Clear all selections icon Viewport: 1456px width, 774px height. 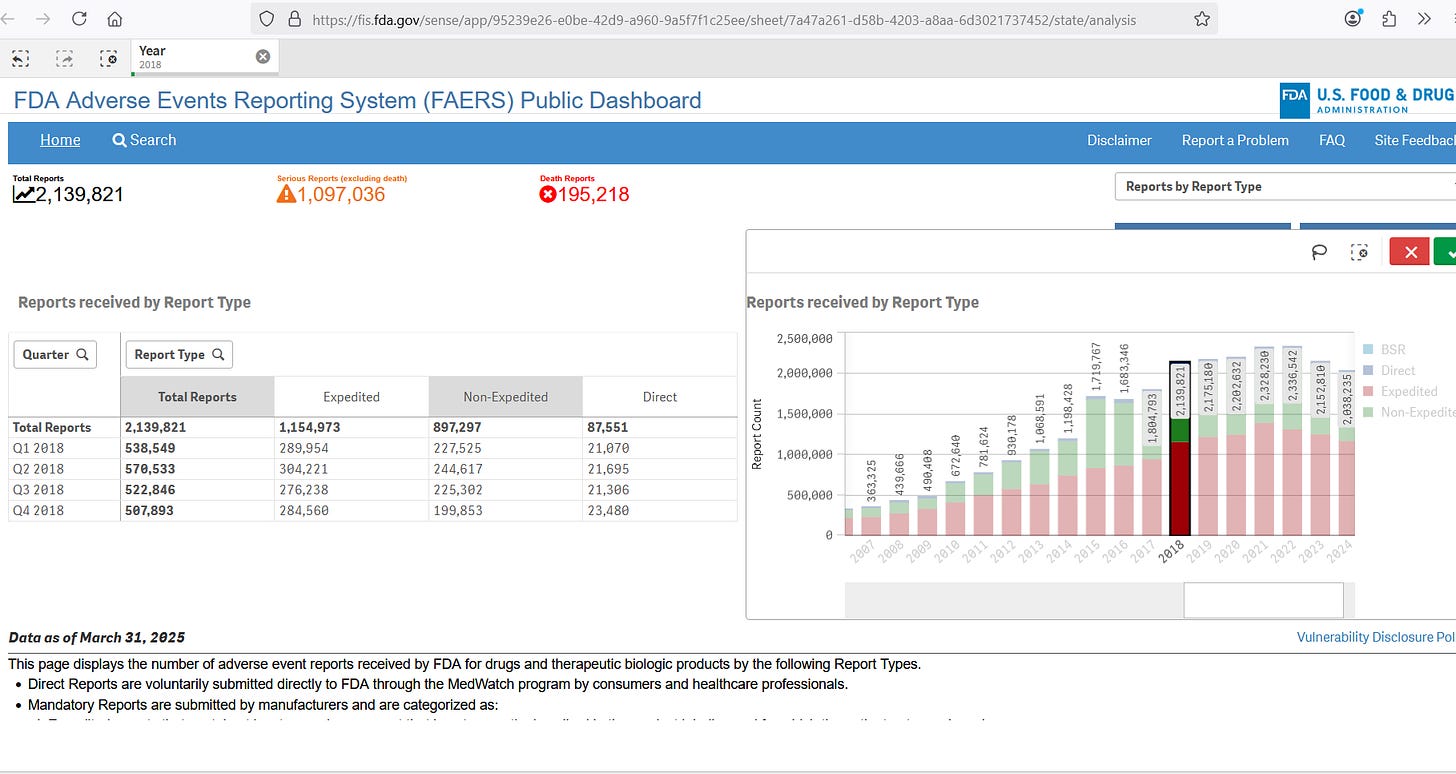point(109,59)
